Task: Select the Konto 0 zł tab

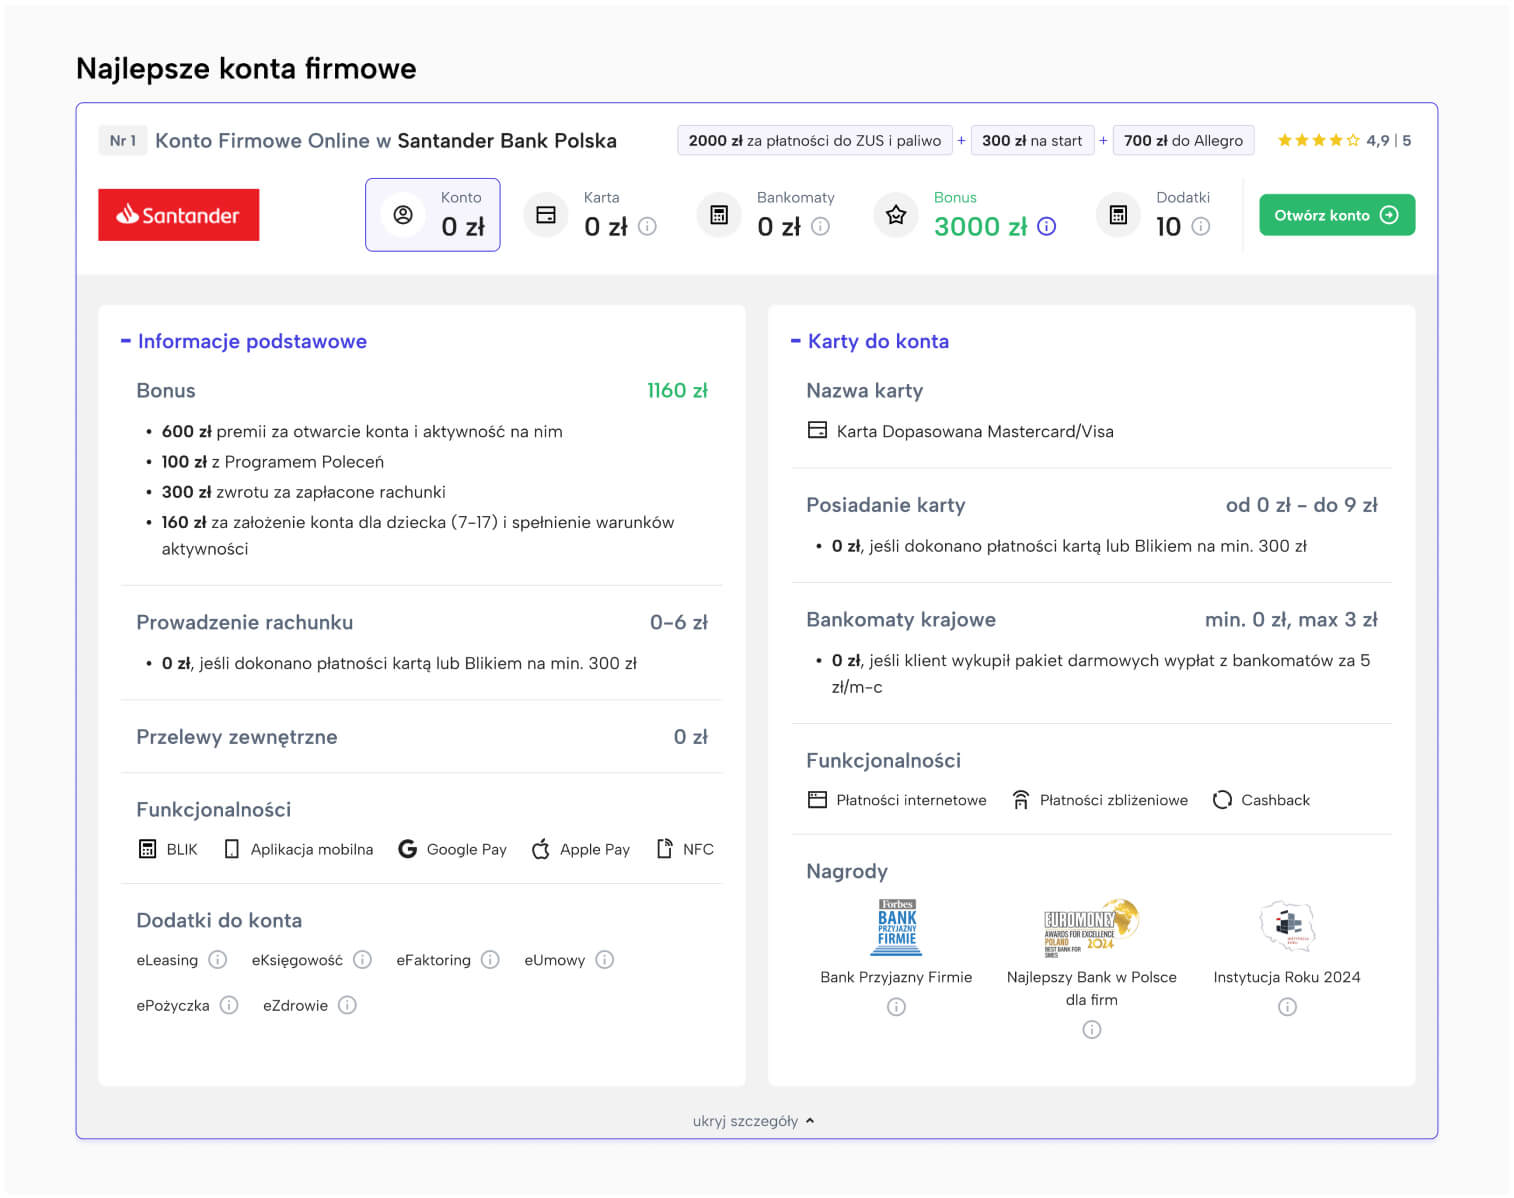Action: 432,215
